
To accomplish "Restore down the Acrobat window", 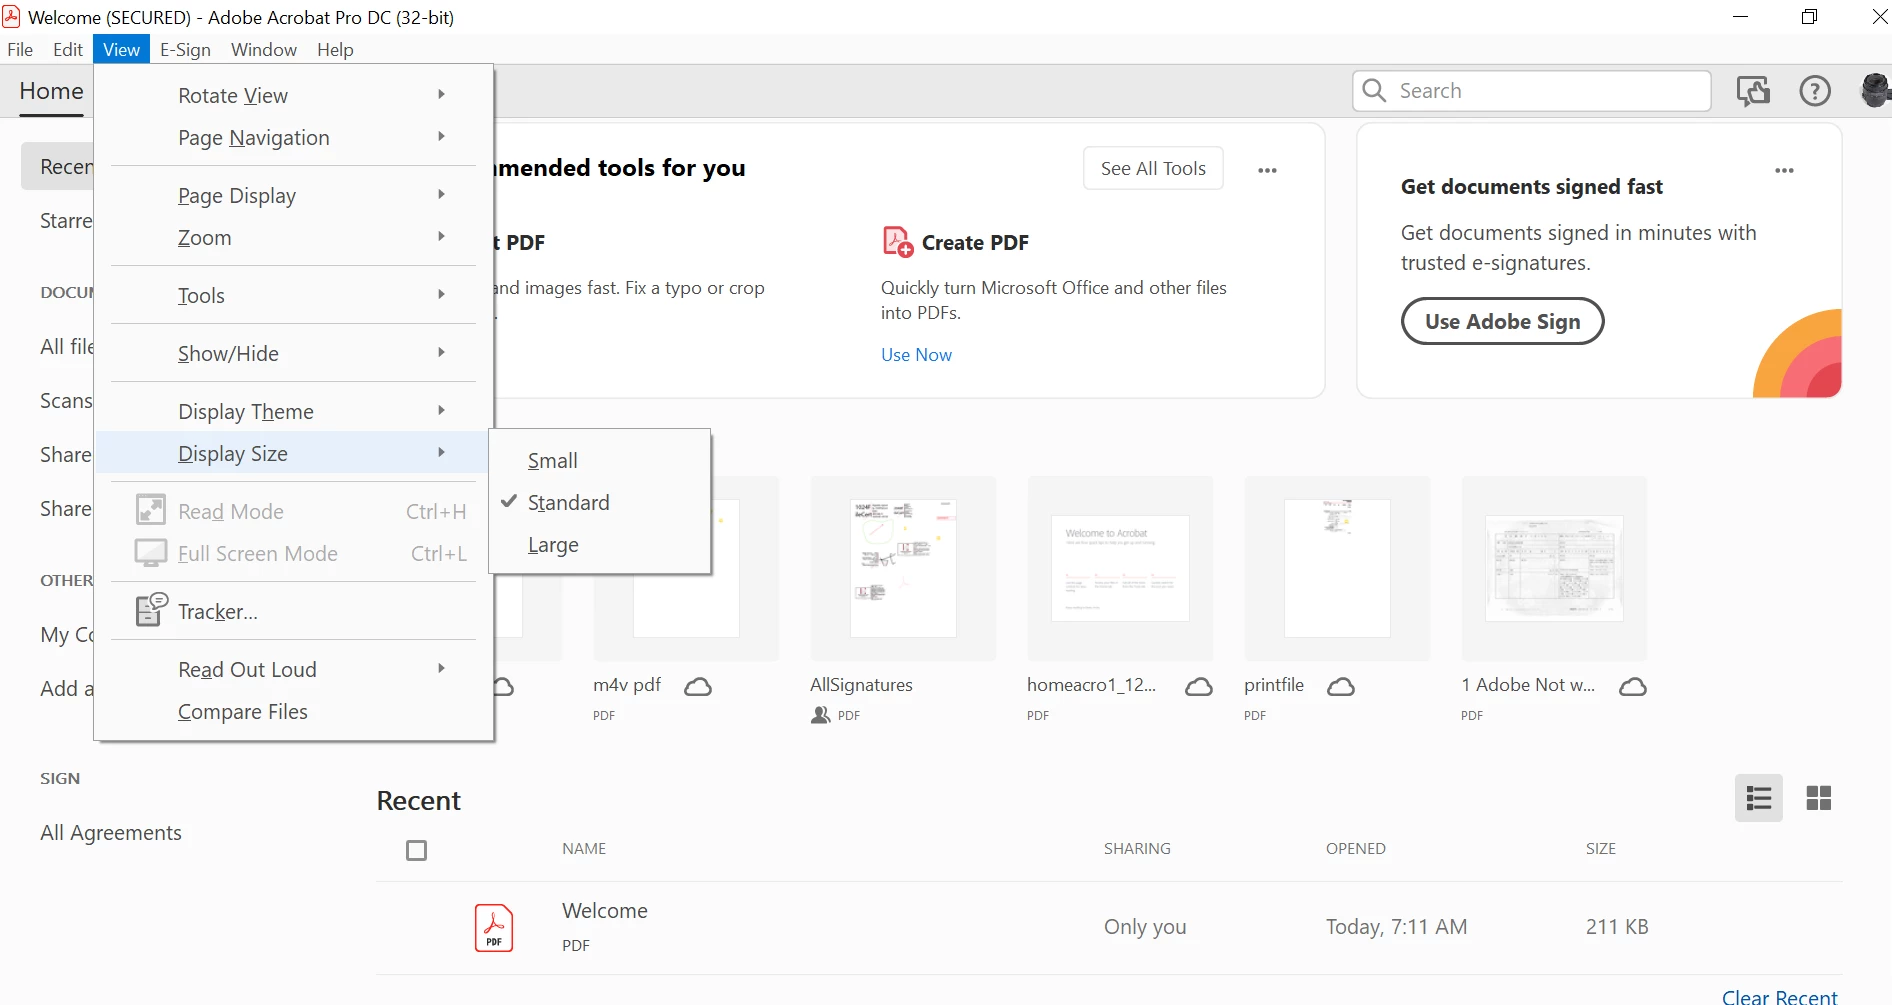I will pos(1809,17).
